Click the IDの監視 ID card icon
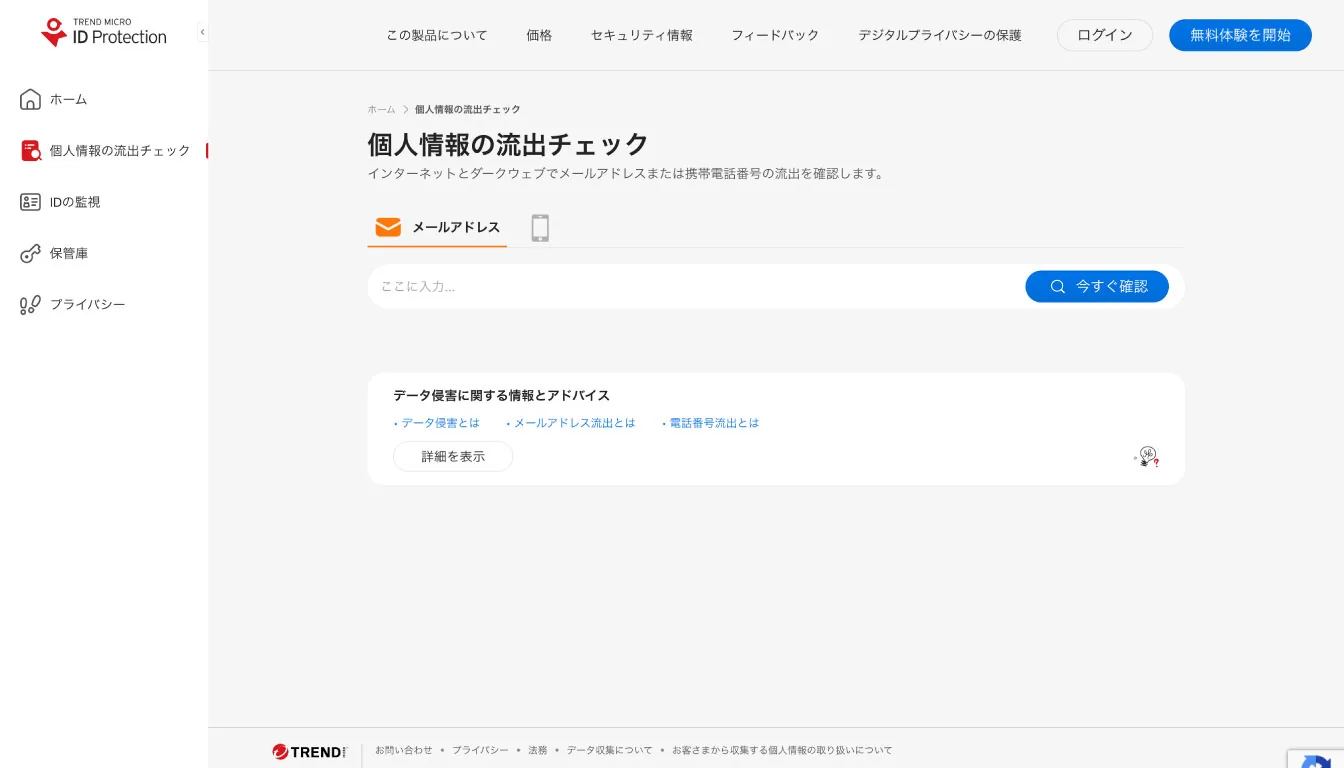Viewport: 1344px width, 768px height. [x=30, y=202]
